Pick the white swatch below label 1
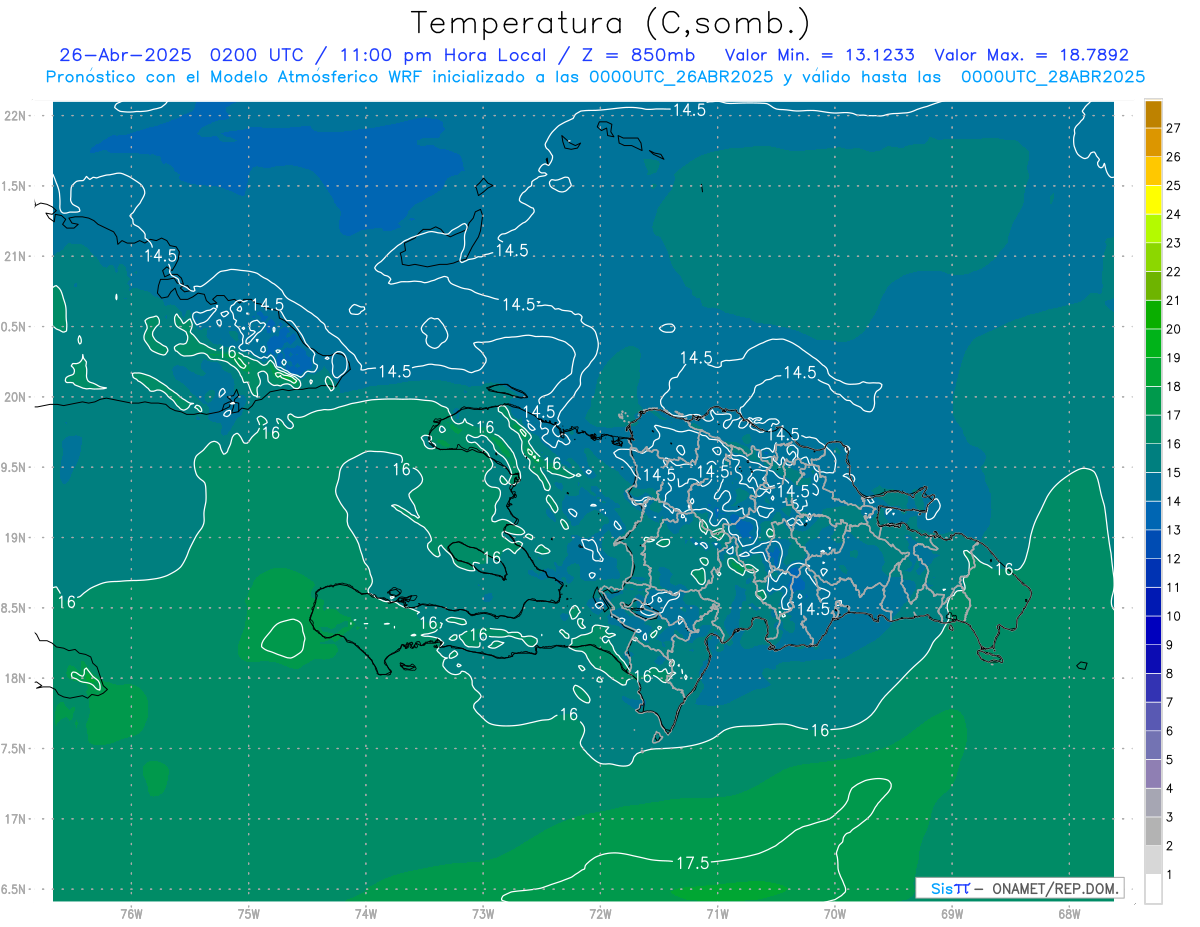 click(1153, 889)
